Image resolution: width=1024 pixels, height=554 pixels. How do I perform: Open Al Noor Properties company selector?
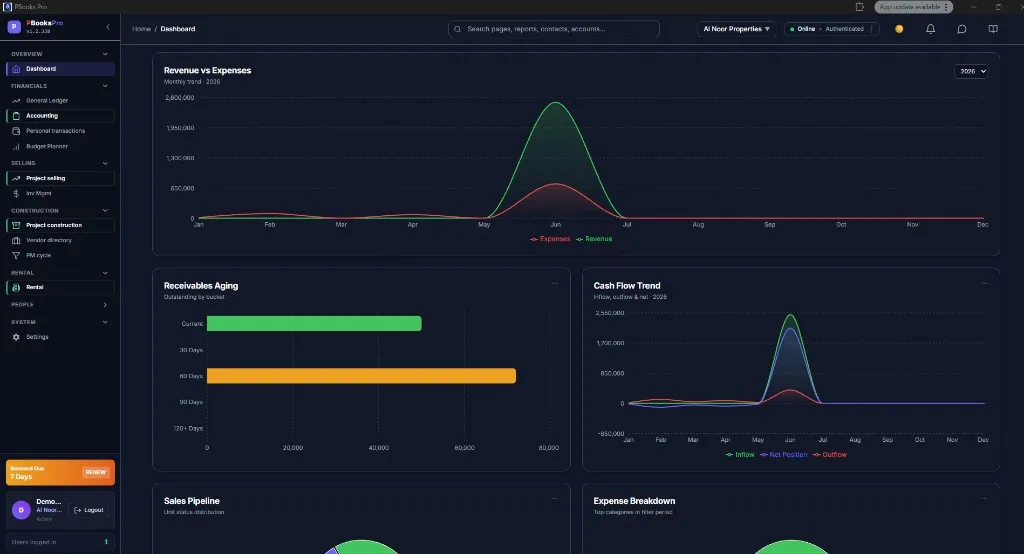[x=737, y=29]
